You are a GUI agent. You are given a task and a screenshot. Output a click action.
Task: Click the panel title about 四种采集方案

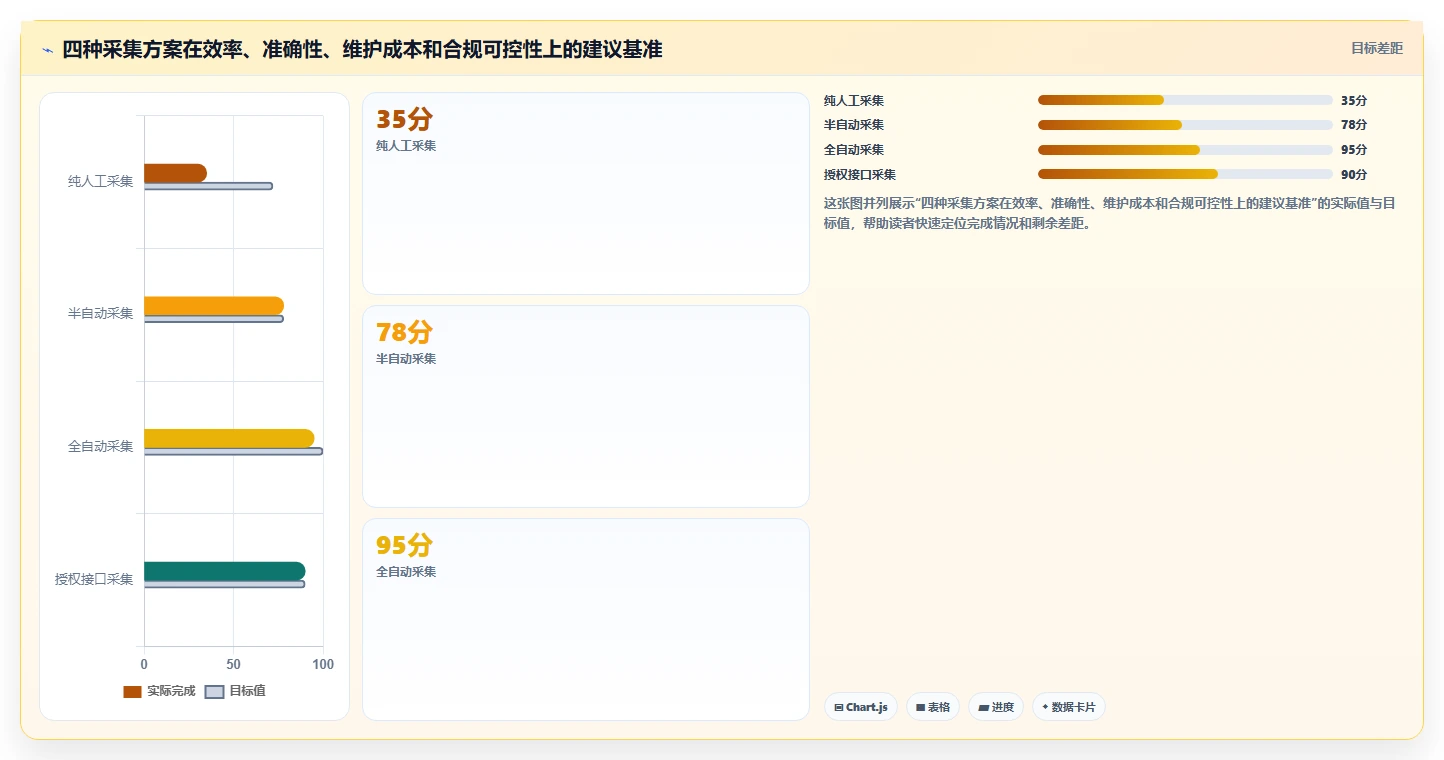click(x=362, y=49)
